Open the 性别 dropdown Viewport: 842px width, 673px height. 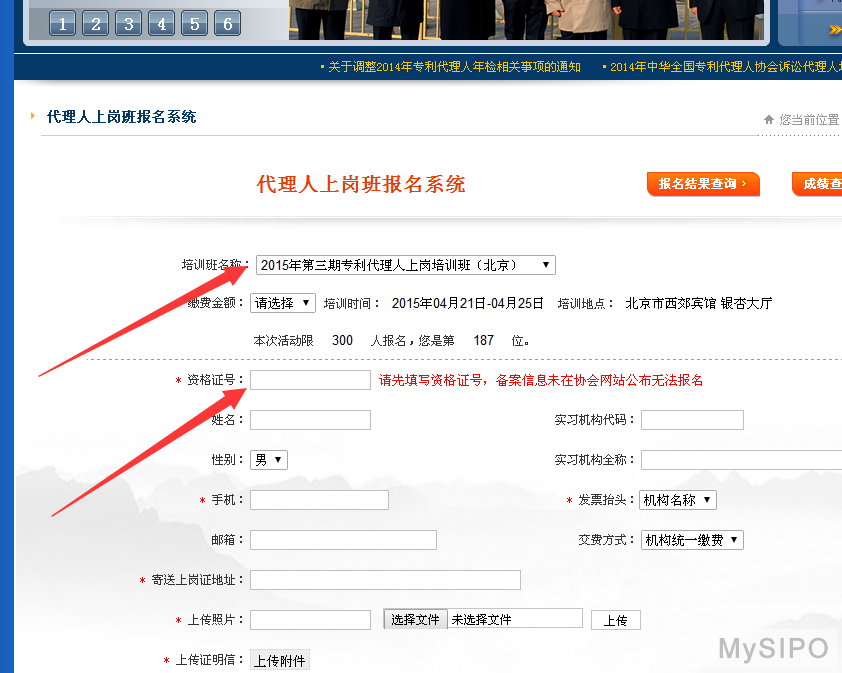(268, 460)
